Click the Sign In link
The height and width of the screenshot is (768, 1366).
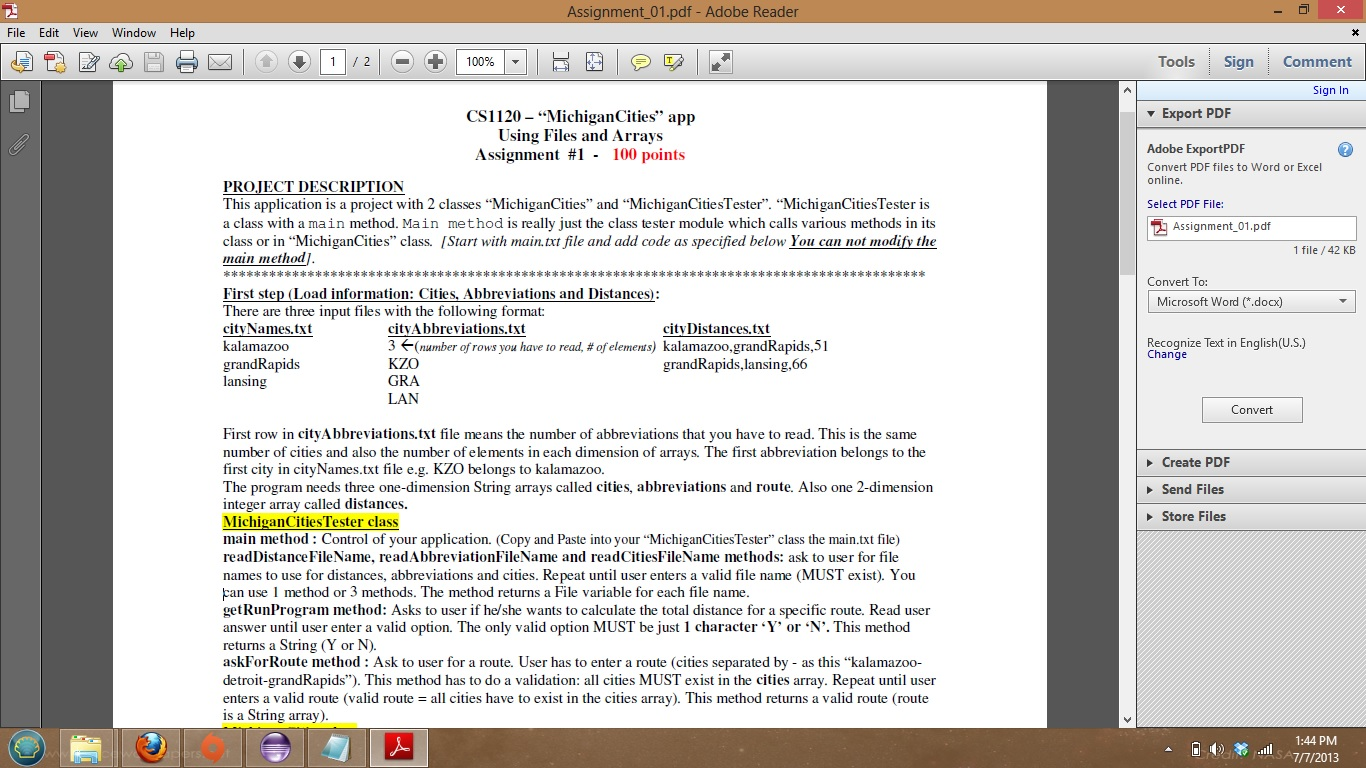pos(1330,90)
